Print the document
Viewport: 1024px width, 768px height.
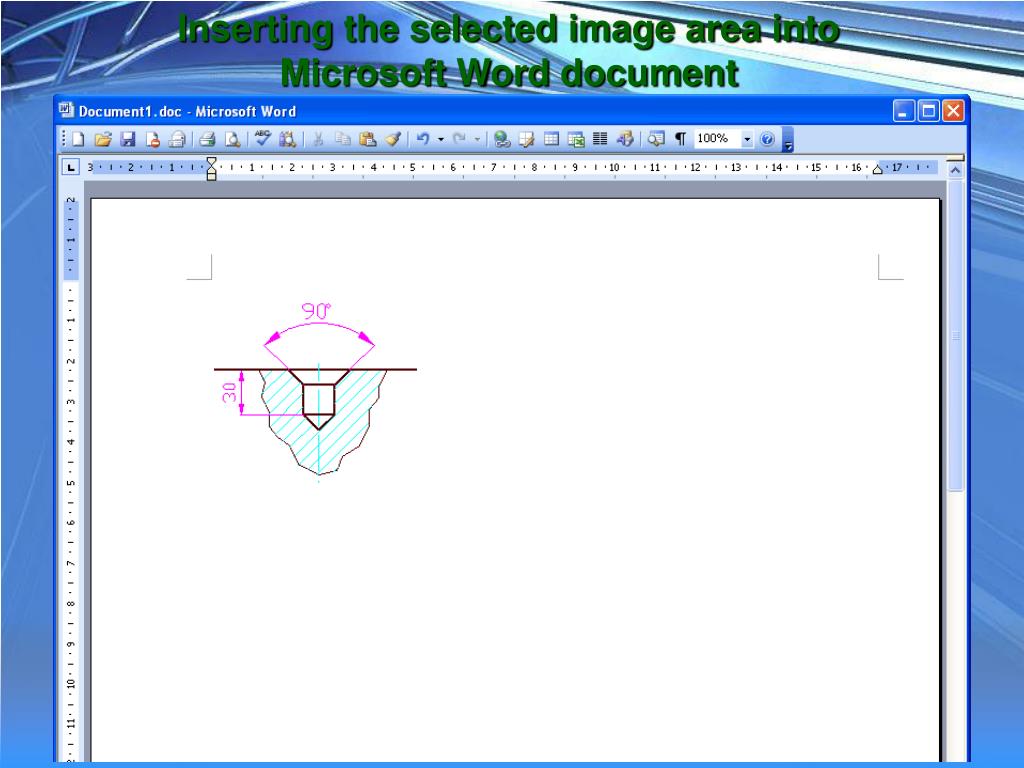pos(208,139)
